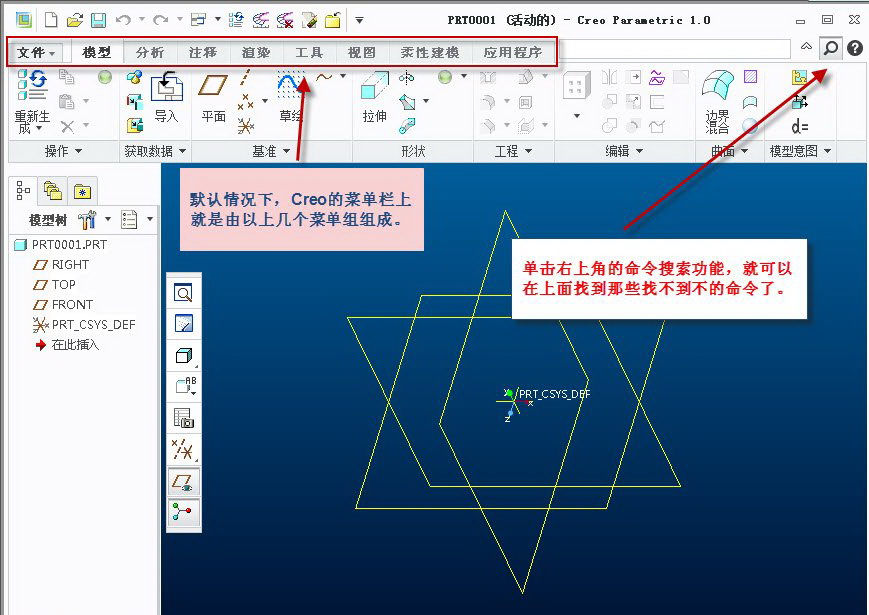Image resolution: width=869 pixels, height=615 pixels.
Task: Click the purple fill icon in 曲面 group
Action: (x=750, y=76)
